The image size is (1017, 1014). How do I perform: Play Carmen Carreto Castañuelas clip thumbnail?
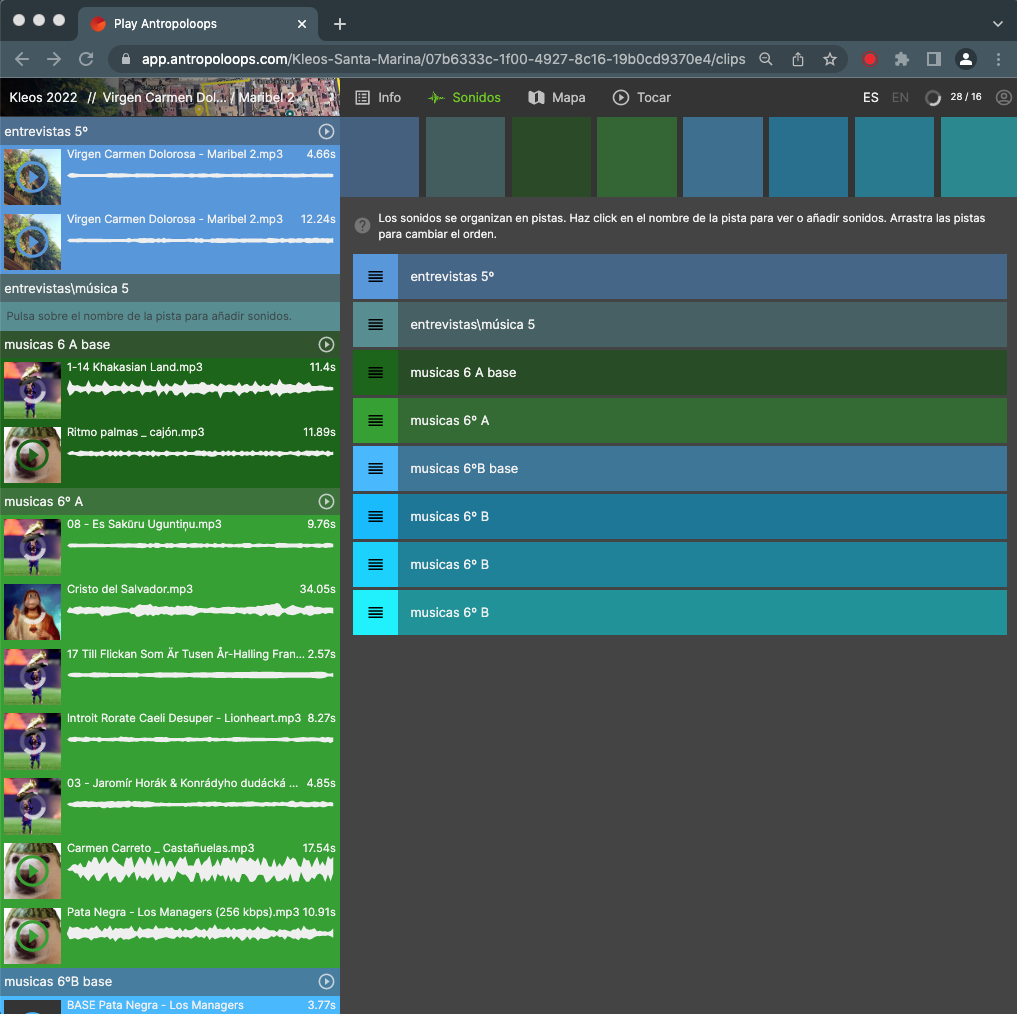point(32,872)
